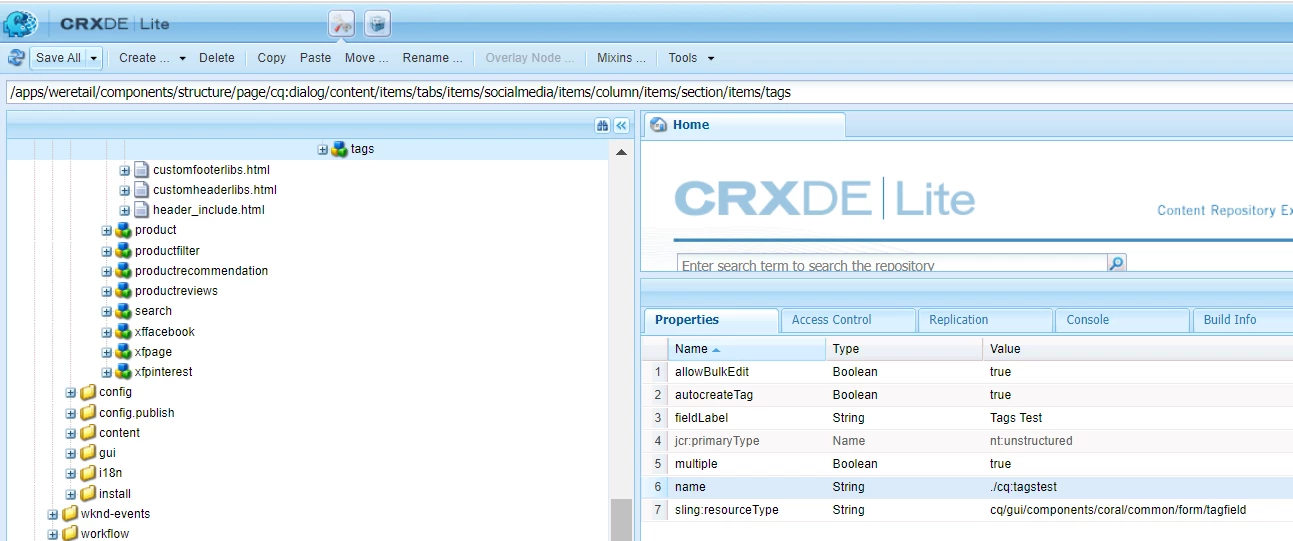The image size is (1293, 541).
Task: Select the multiple property name
Action: pyautogui.click(x=696, y=464)
